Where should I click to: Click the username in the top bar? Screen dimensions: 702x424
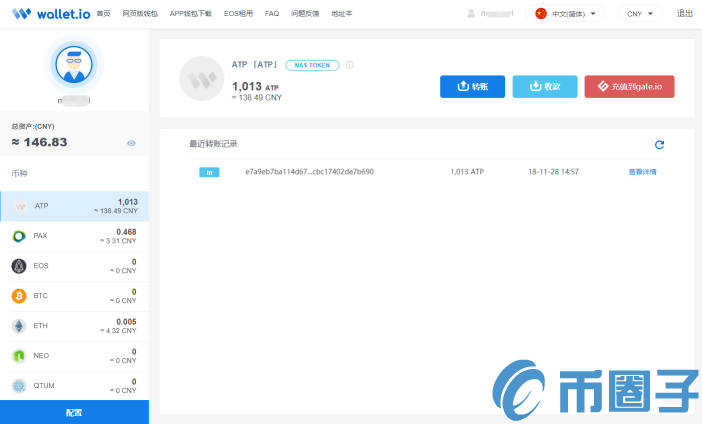[x=497, y=14]
